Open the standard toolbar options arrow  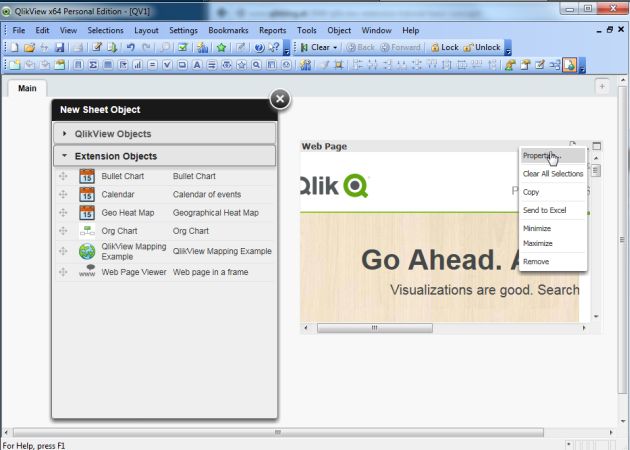287,48
